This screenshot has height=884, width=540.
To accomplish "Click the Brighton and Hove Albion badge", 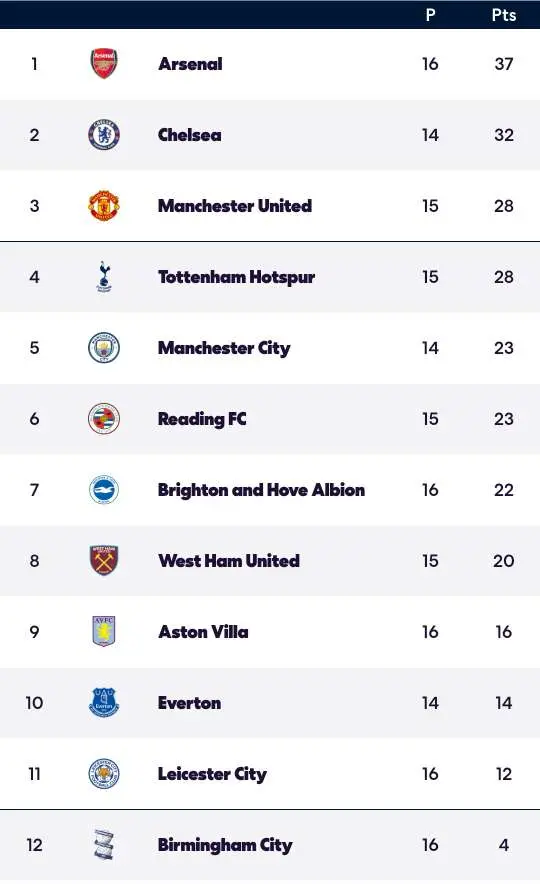I will (104, 489).
